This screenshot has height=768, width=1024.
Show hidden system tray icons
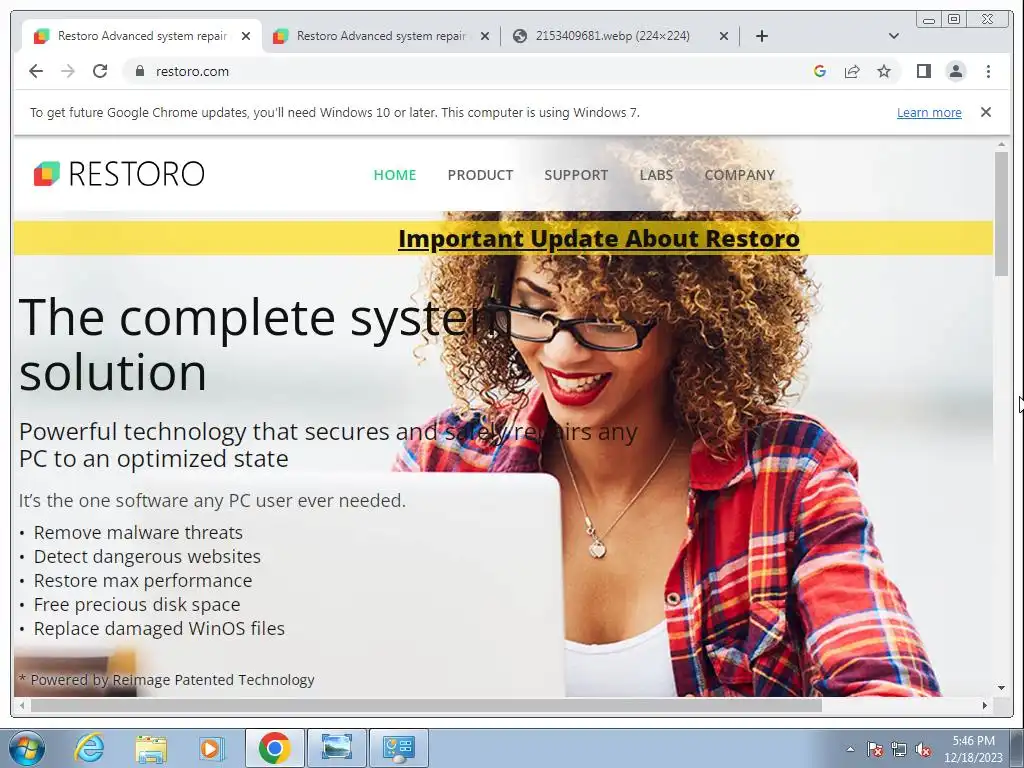click(850, 749)
